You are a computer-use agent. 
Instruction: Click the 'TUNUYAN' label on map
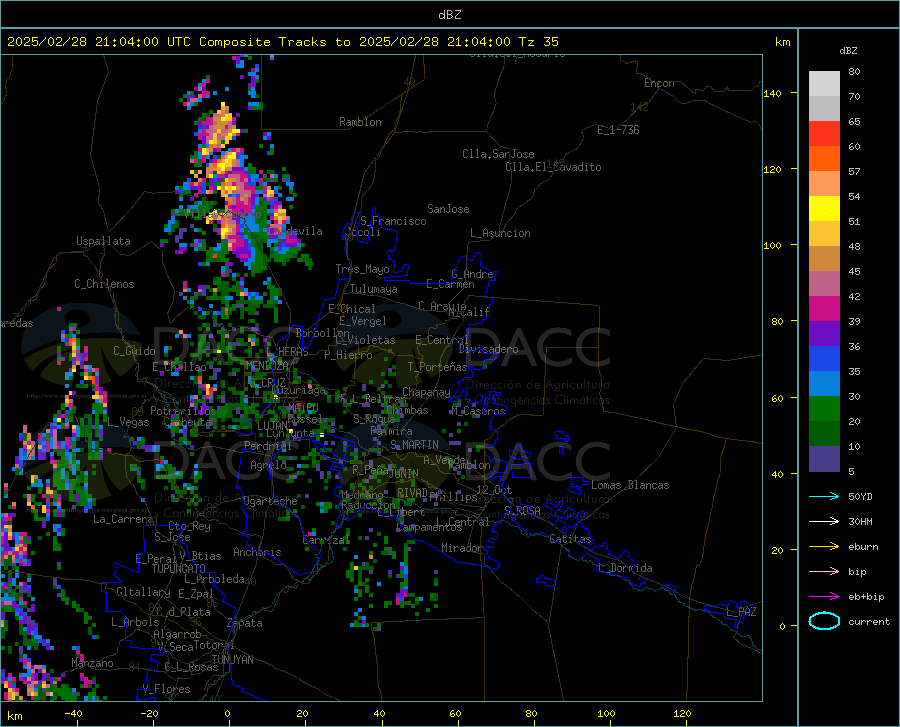point(232,660)
